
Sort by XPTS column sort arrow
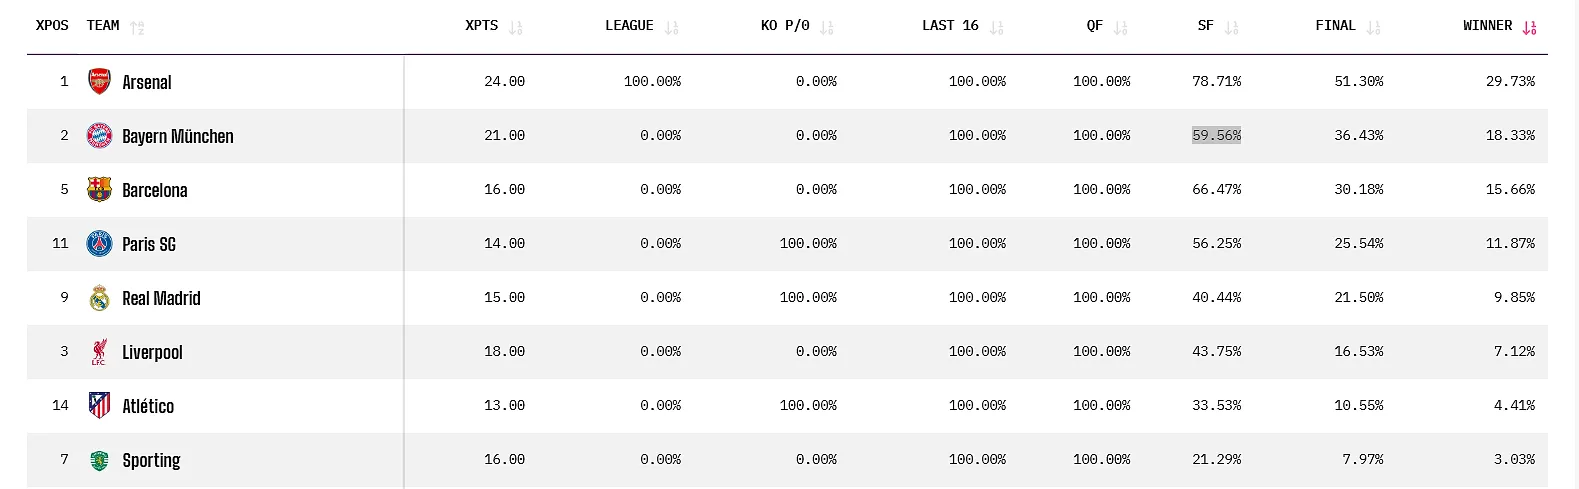pyautogui.click(x=515, y=27)
